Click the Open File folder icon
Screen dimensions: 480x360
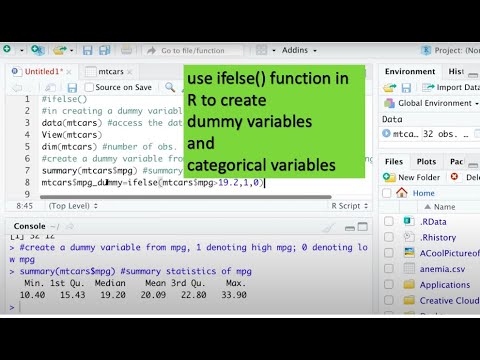pyautogui.click(x=60, y=50)
